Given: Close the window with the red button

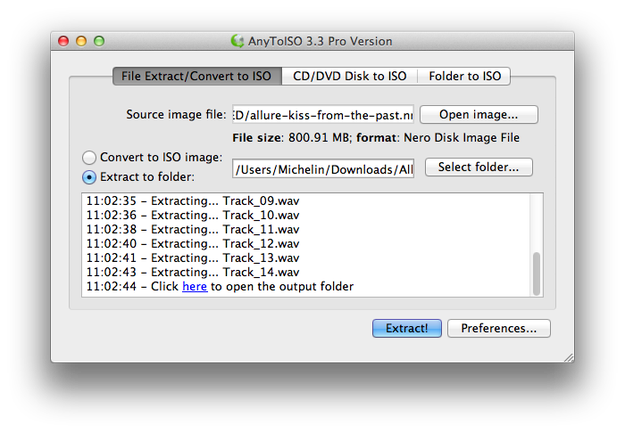Looking at the screenshot, I should point(63,41).
